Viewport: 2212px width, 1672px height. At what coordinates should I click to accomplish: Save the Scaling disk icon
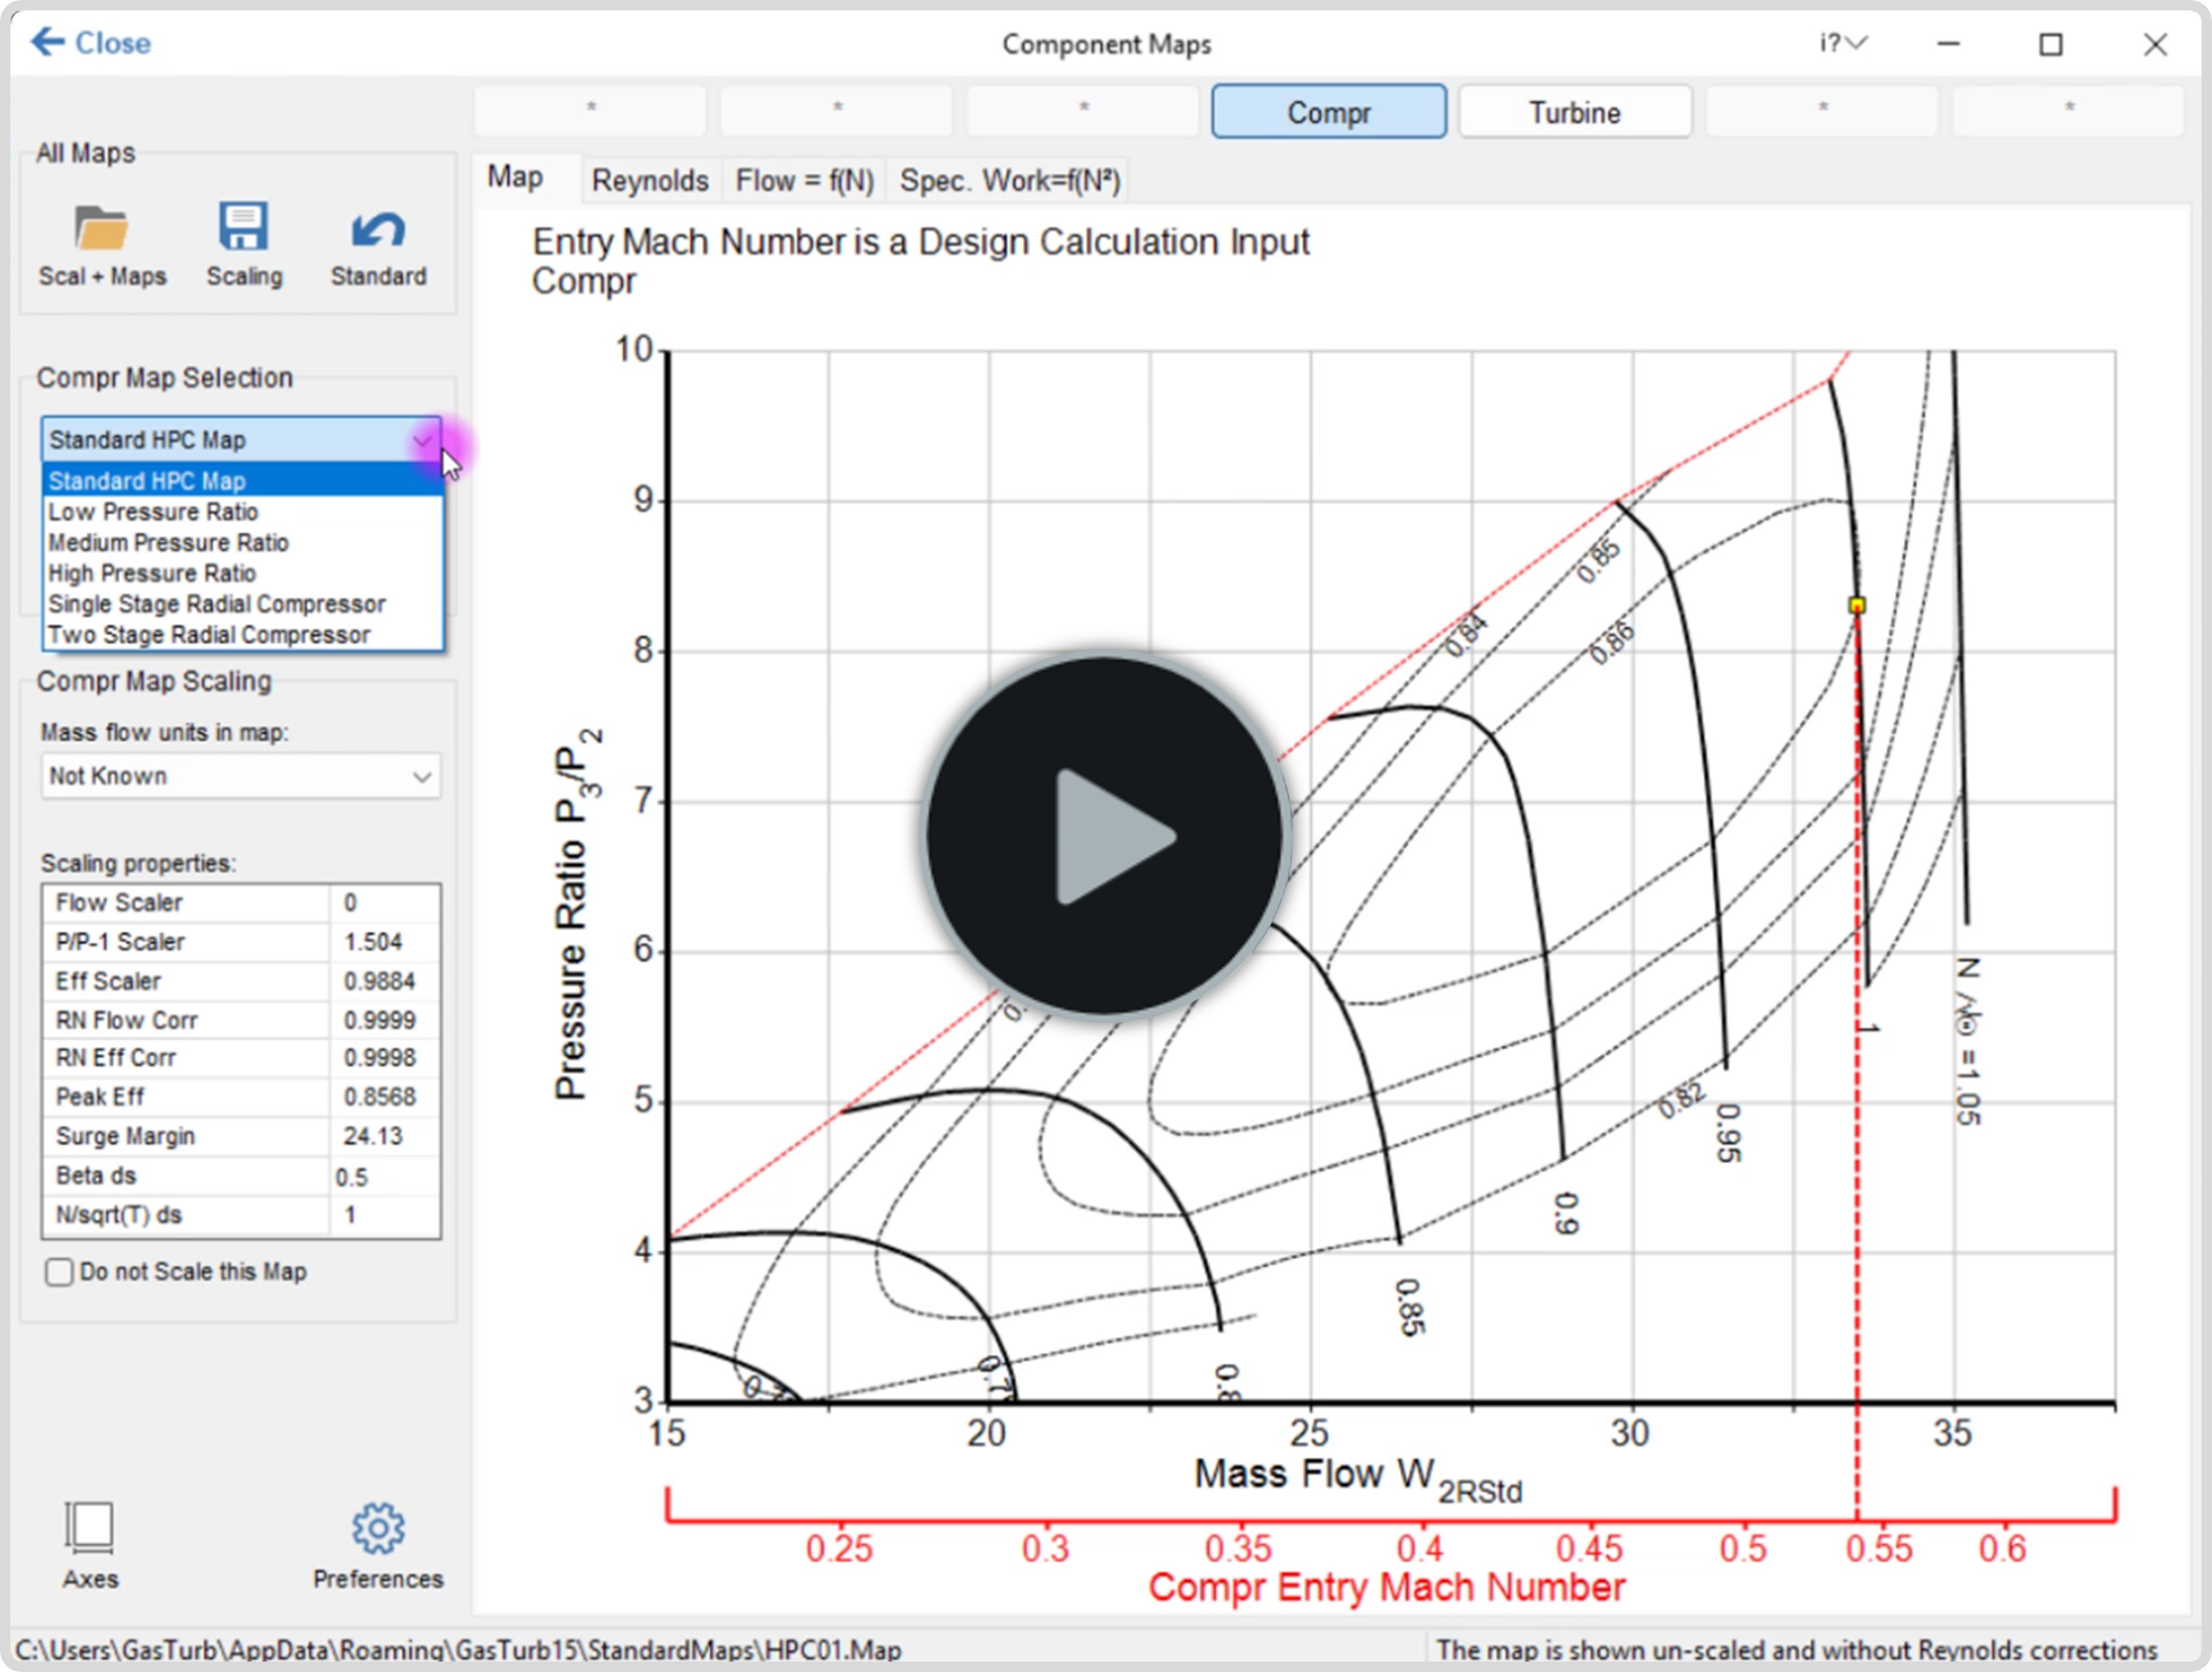pos(244,226)
